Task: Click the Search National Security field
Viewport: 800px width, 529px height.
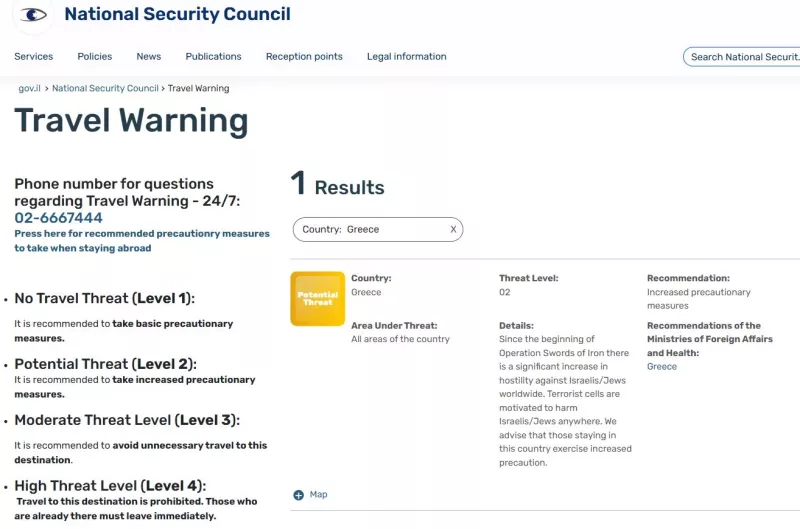Action: (x=743, y=57)
